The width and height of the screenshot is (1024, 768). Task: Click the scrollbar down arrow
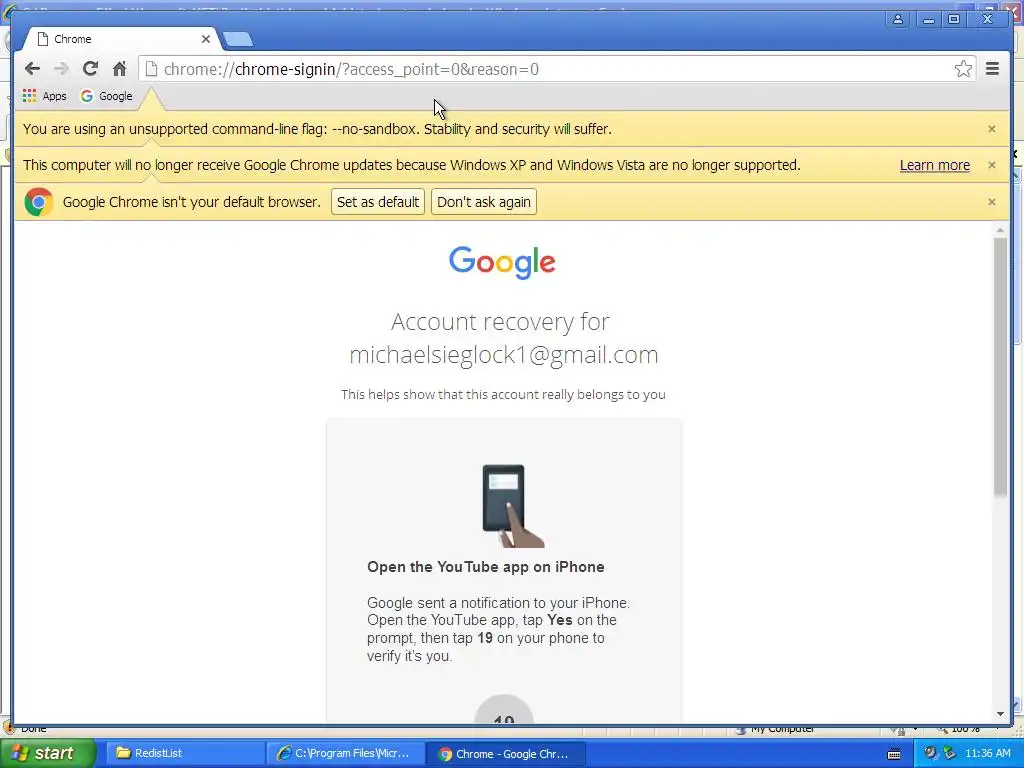1000,714
